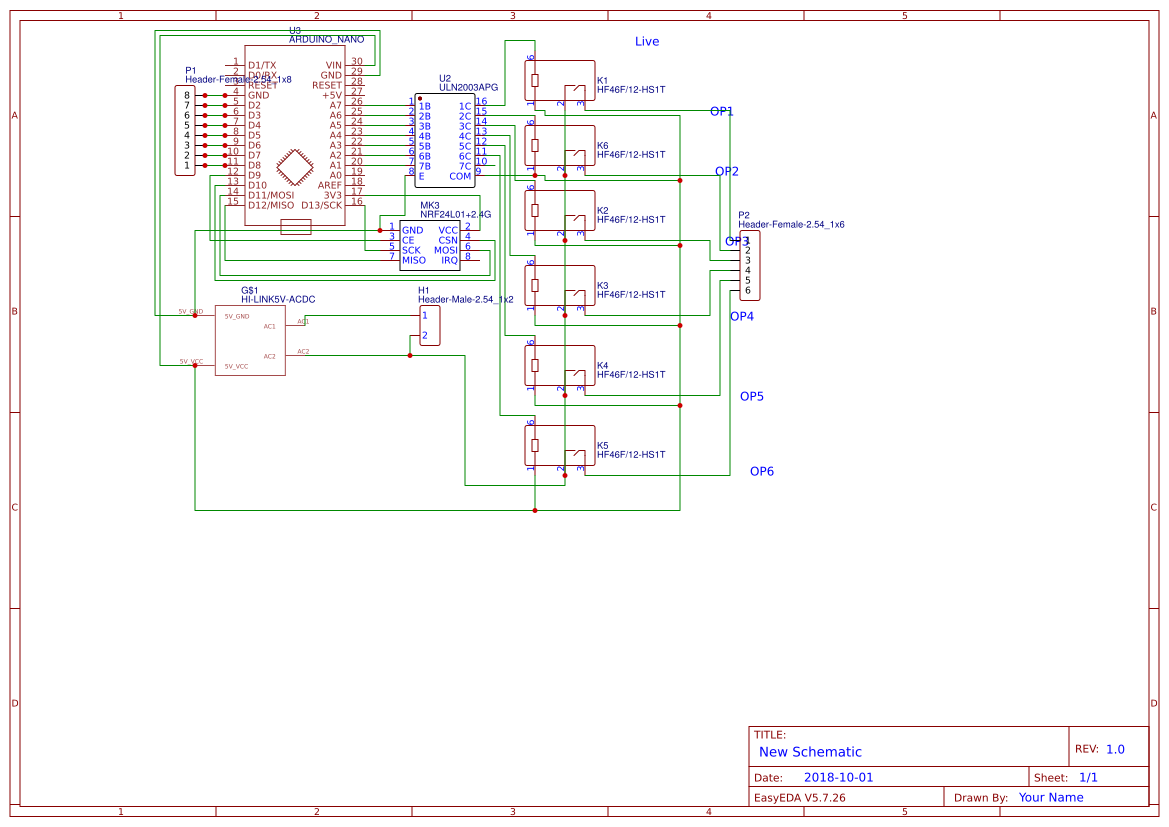Click the "NRF24L01+2.4G" component name
1169x827 pixels.
pos(456,215)
